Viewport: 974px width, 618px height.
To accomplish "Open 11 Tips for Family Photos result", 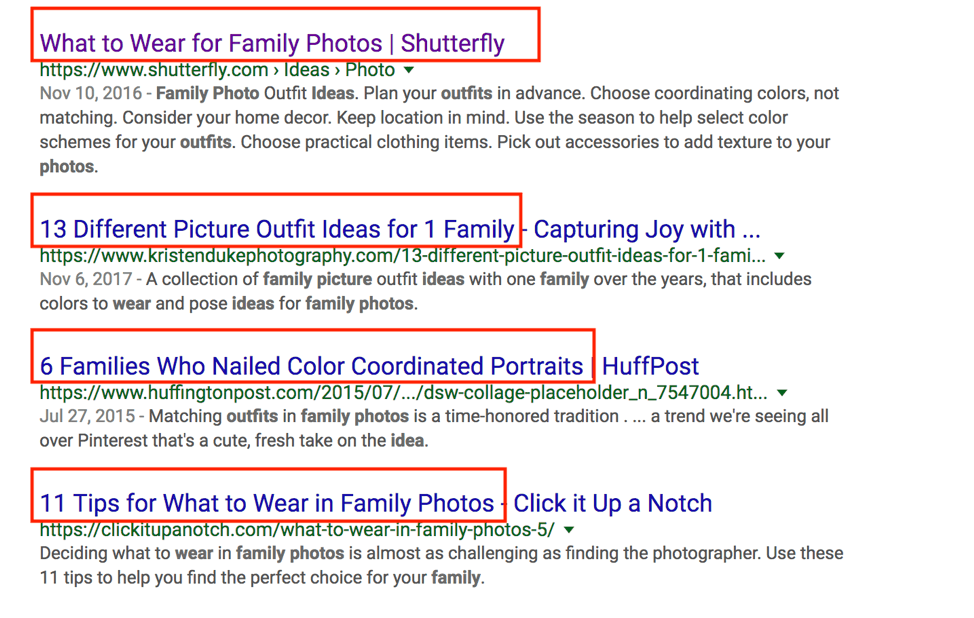I will click(x=267, y=502).
